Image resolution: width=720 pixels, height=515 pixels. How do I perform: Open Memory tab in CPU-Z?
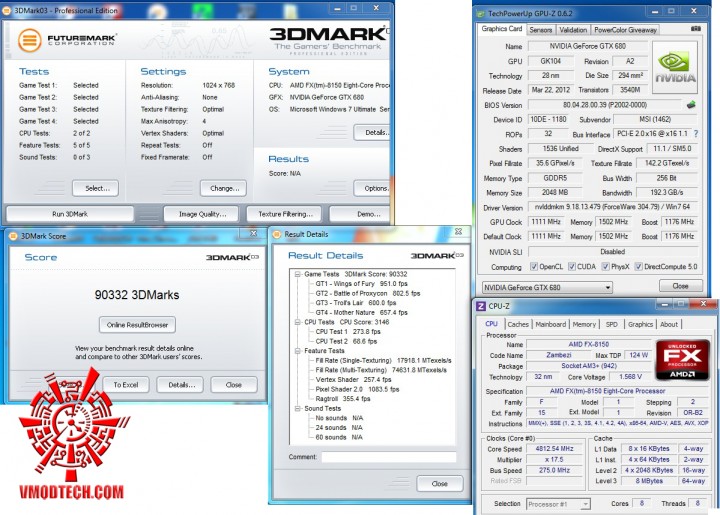click(584, 324)
